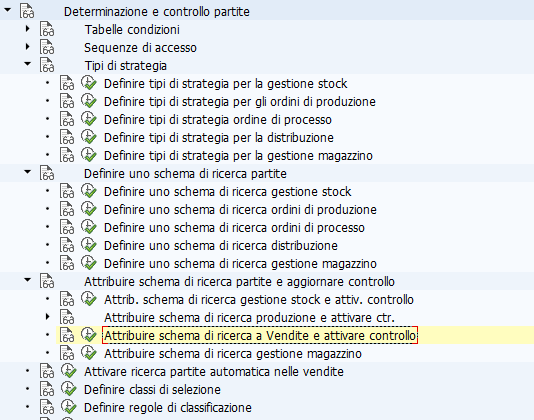Image resolution: width=534 pixels, height=420 pixels.
Task: Expand the 'Tabelle condizioni' node
Action: [x=28, y=29]
